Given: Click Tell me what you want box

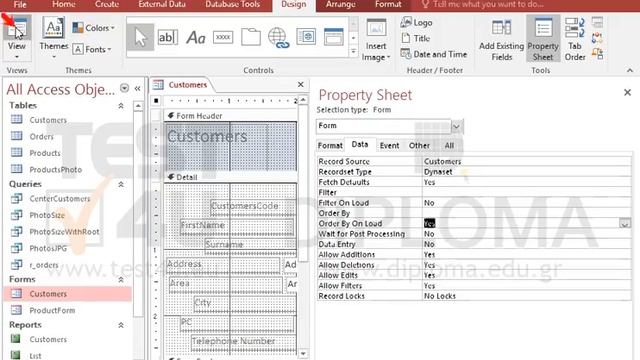Looking at the screenshot, I should coord(482,4).
